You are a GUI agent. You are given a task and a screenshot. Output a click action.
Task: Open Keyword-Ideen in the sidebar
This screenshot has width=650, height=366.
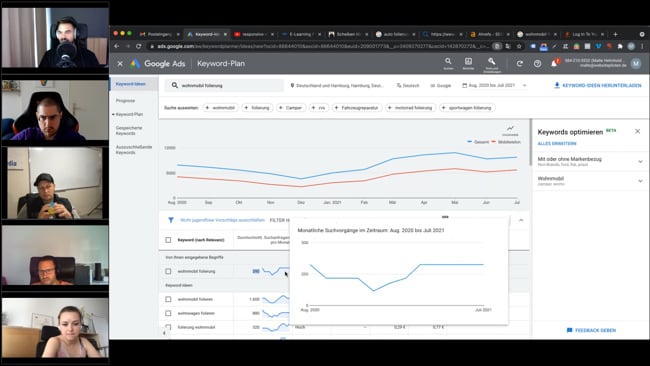131,84
